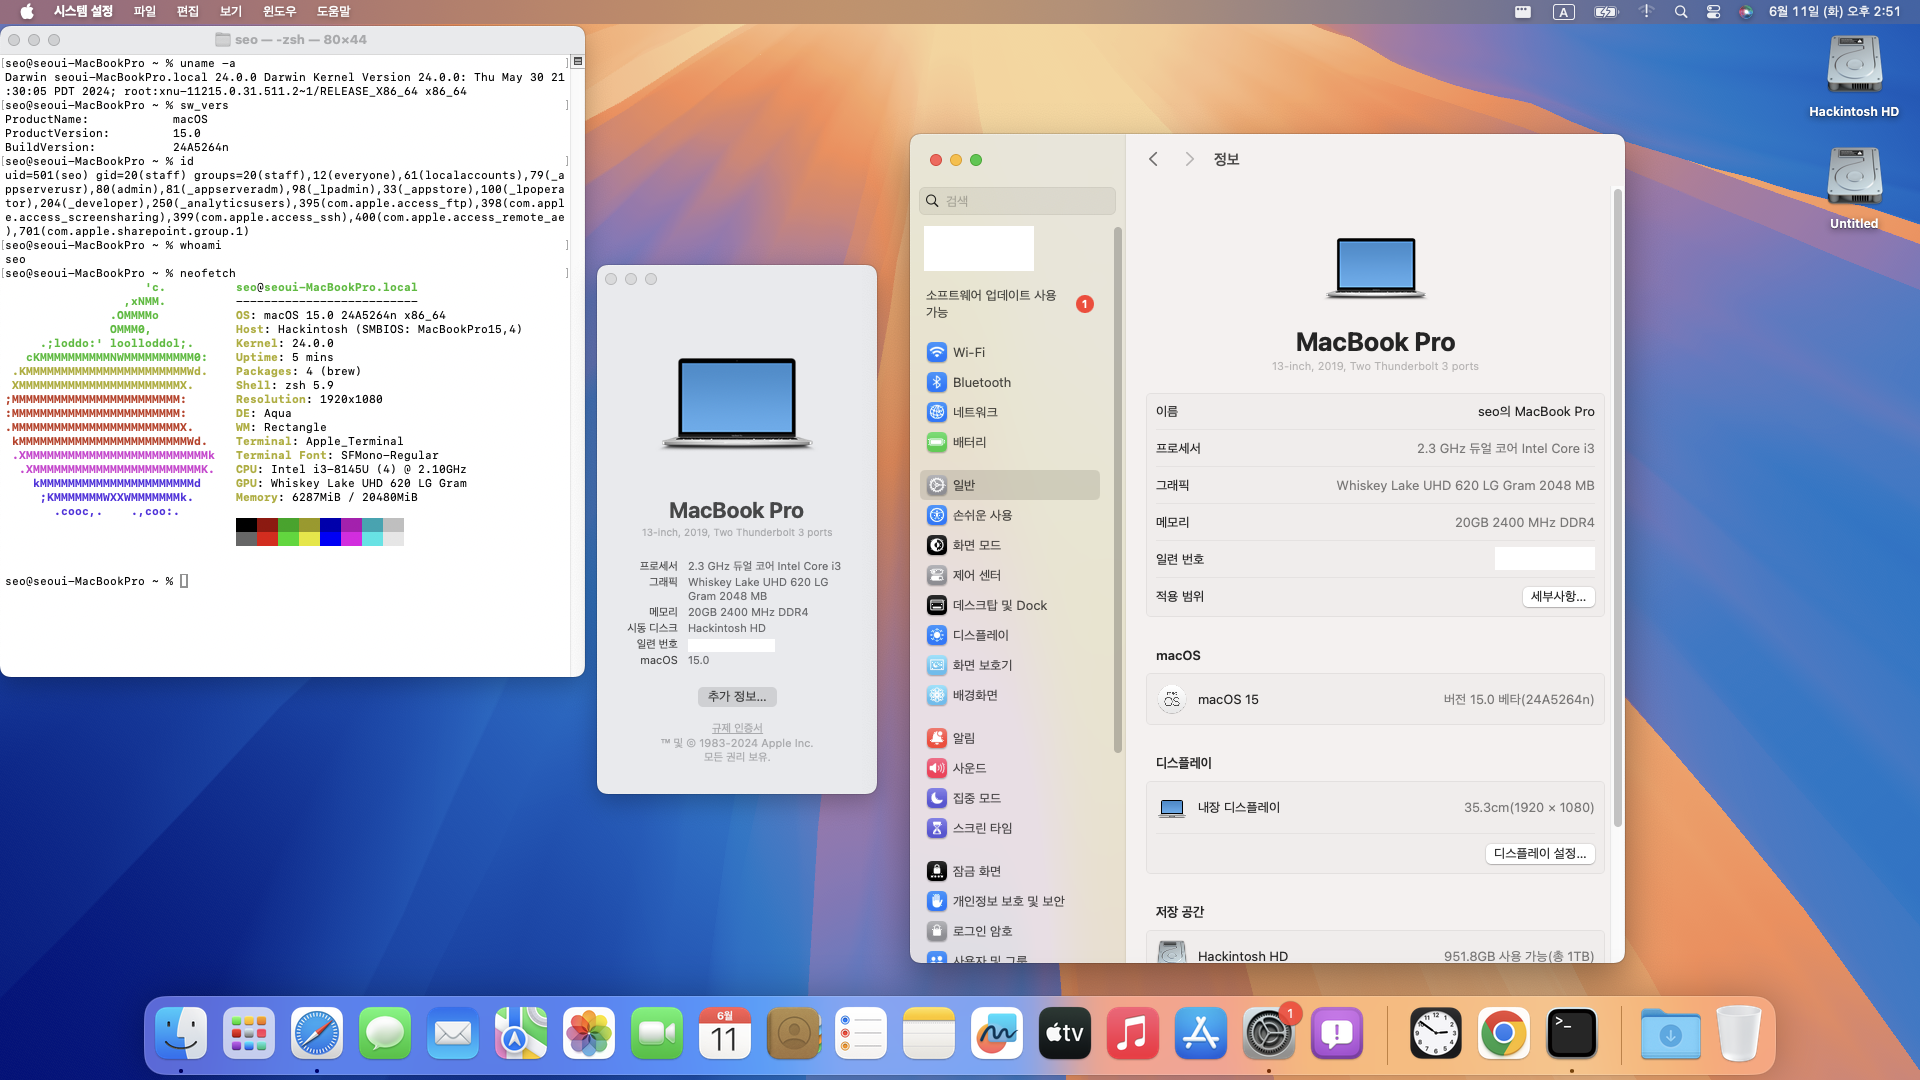This screenshot has height=1080, width=1920.
Task: Open 디스플레이 in sidebar
Action: [1010, 635]
